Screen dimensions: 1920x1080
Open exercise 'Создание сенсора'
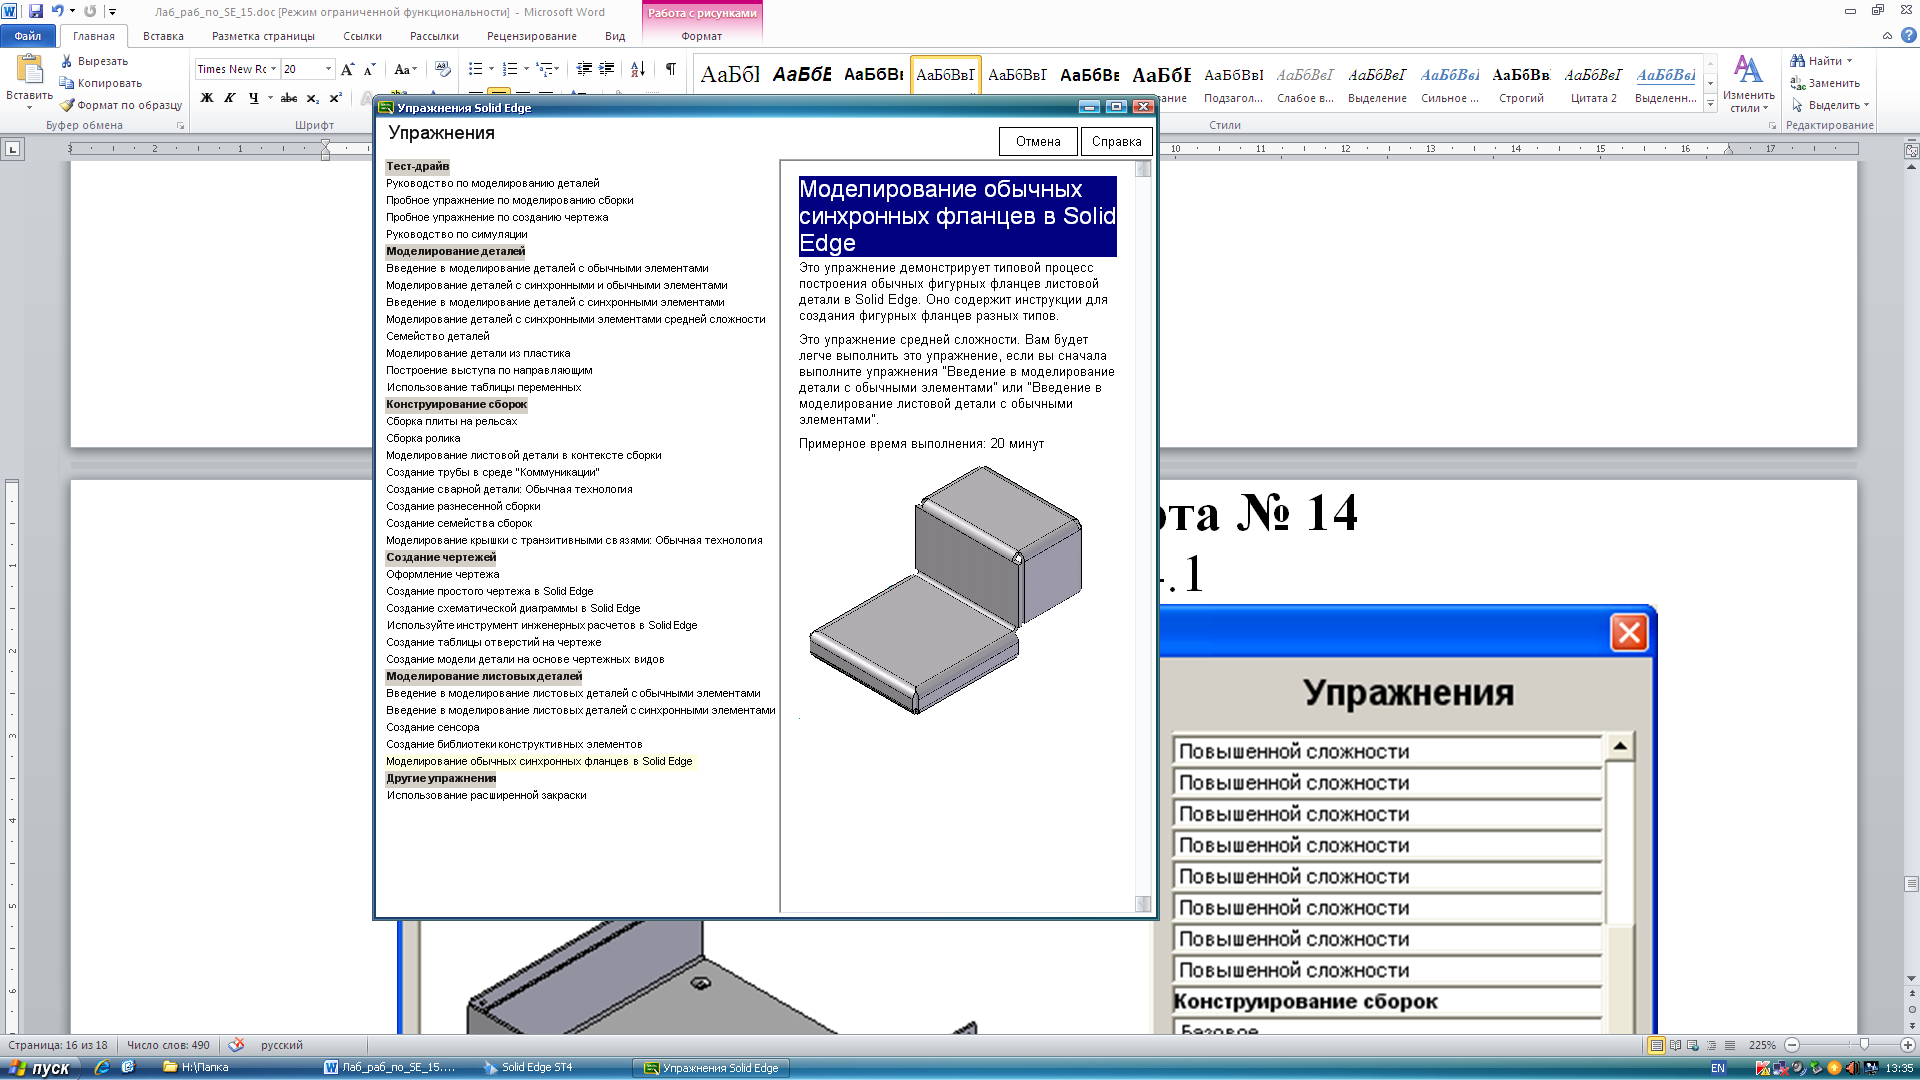(433, 727)
